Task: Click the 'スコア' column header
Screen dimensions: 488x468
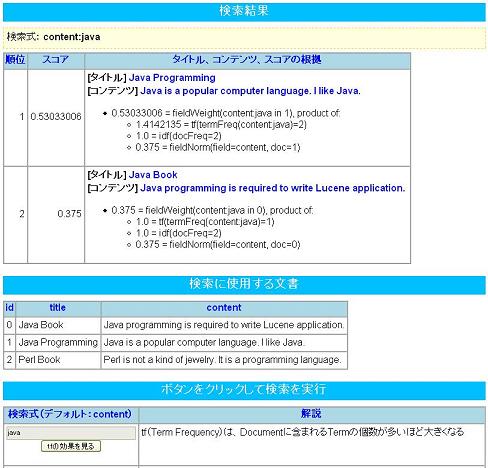Action: pyautogui.click(x=56, y=60)
